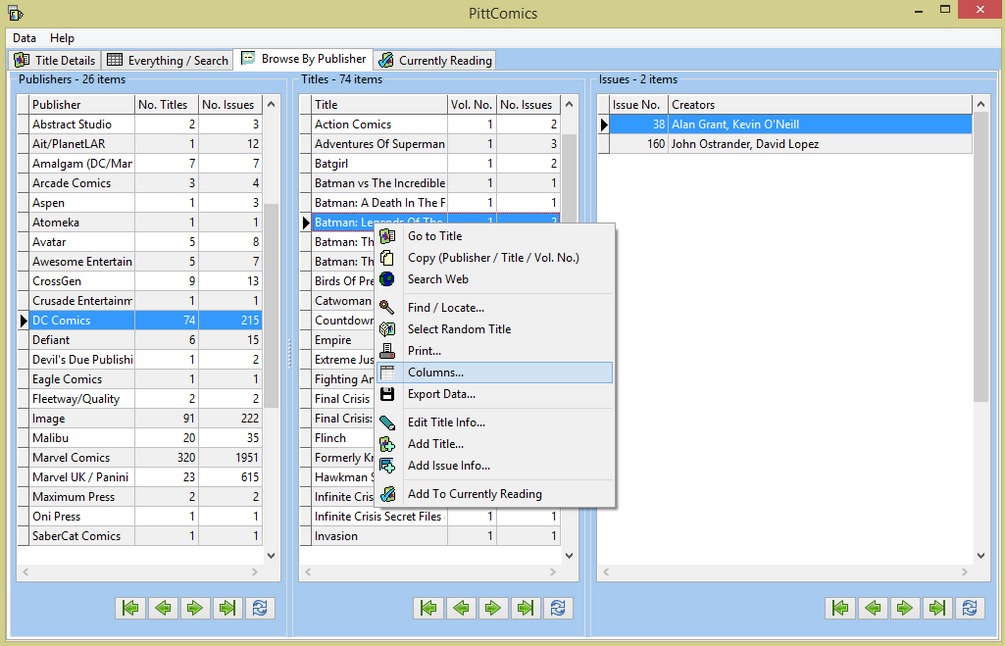Click the Copy clipboard icon in context menu
This screenshot has height=646, width=1005.
[387, 258]
